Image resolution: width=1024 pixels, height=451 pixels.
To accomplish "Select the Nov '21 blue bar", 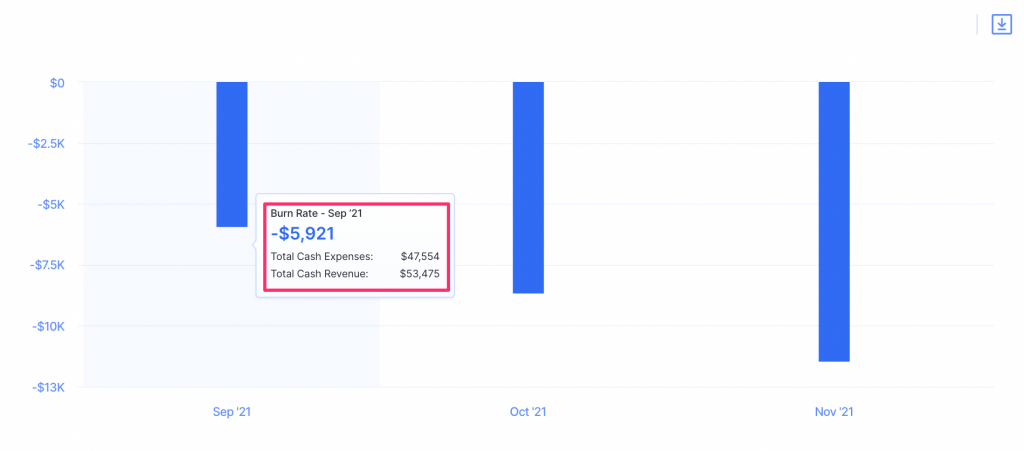I will [834, 221].
